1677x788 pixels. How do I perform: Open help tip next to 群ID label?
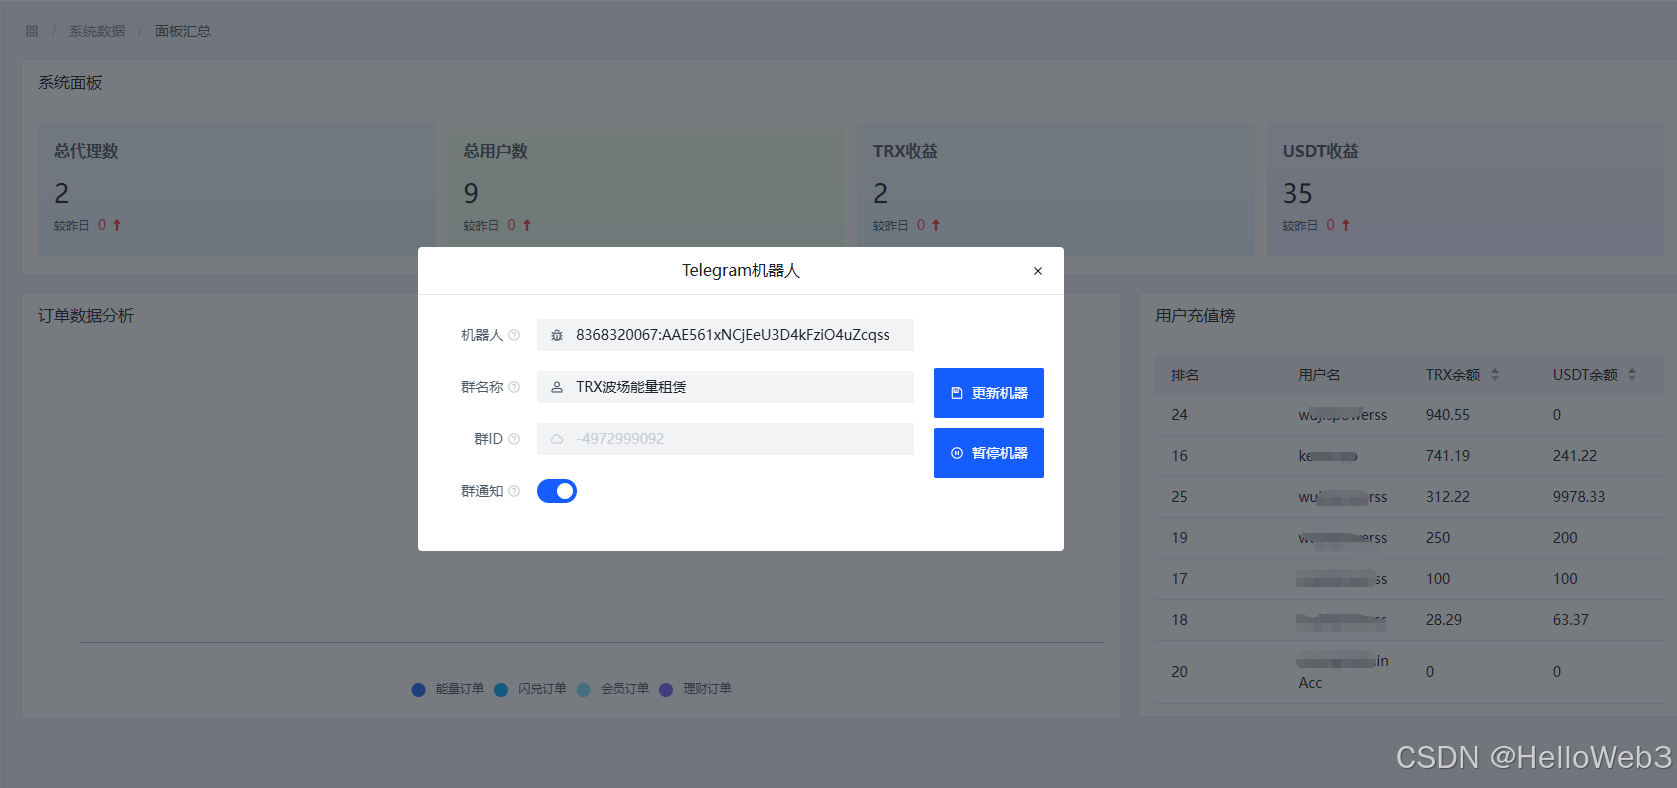514,439
